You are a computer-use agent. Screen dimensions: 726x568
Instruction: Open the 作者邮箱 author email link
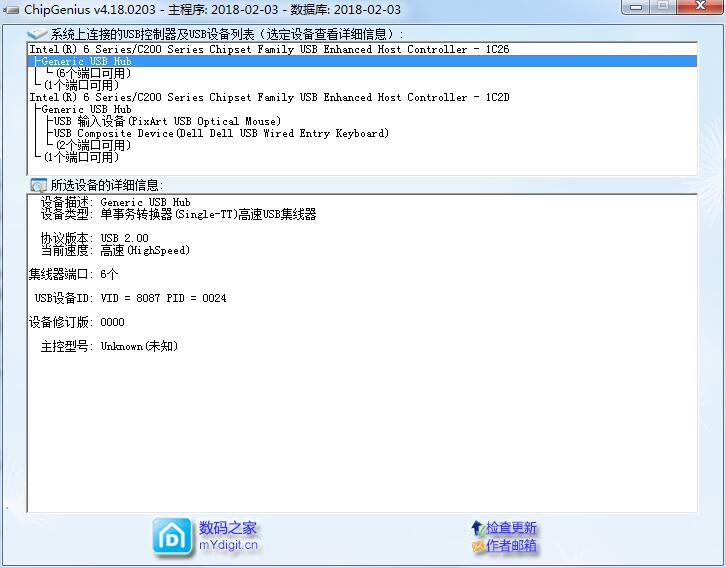(x=511, y=546)
